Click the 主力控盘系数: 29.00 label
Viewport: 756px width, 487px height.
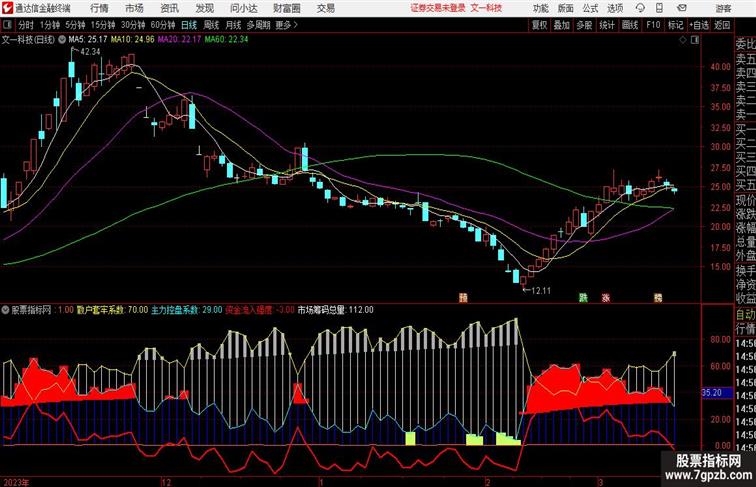point(187,310)
